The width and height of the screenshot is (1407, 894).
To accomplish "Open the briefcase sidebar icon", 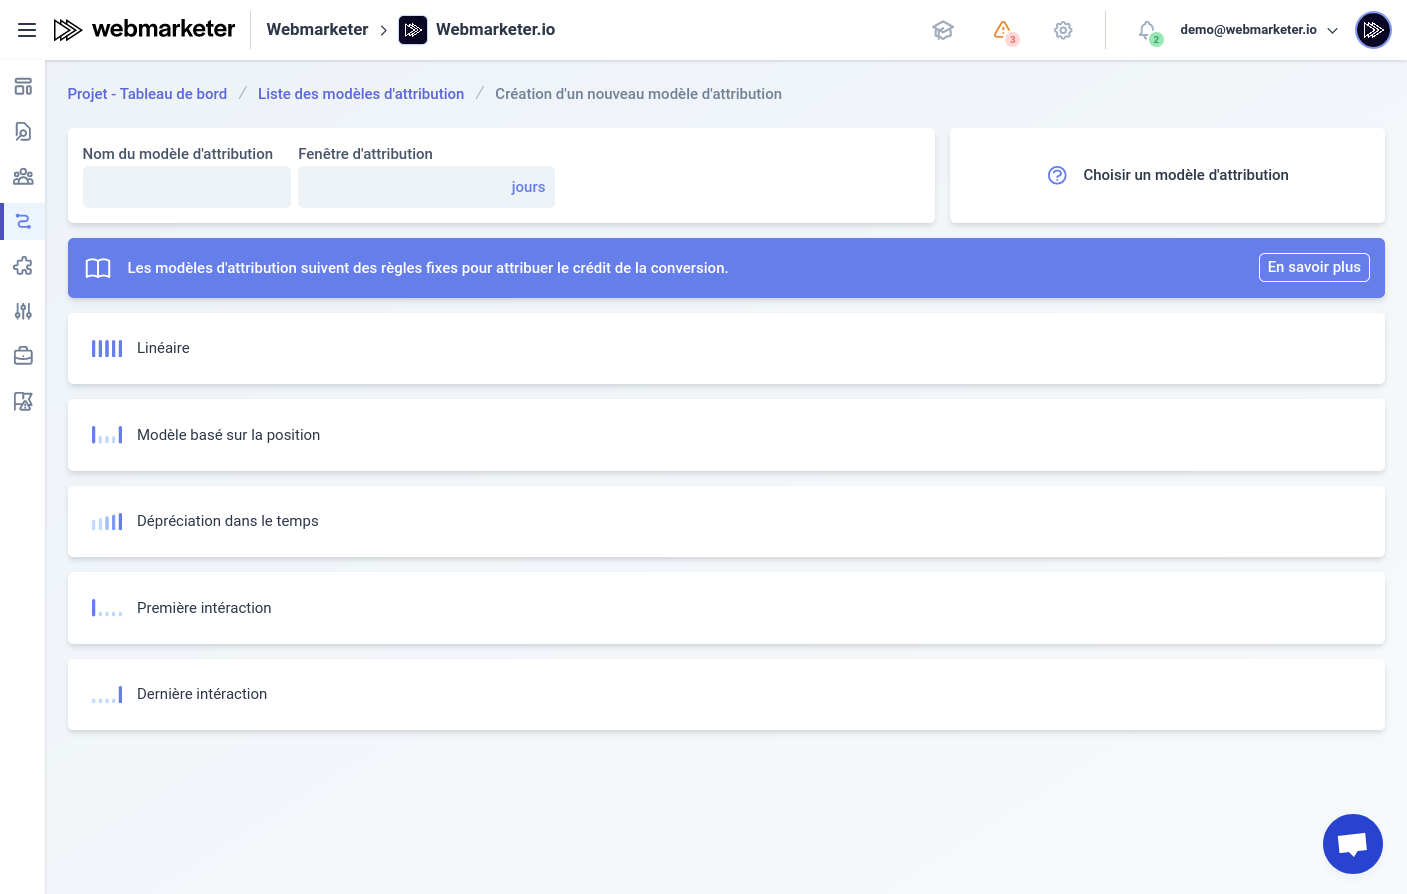I will [x=23, y=356].
